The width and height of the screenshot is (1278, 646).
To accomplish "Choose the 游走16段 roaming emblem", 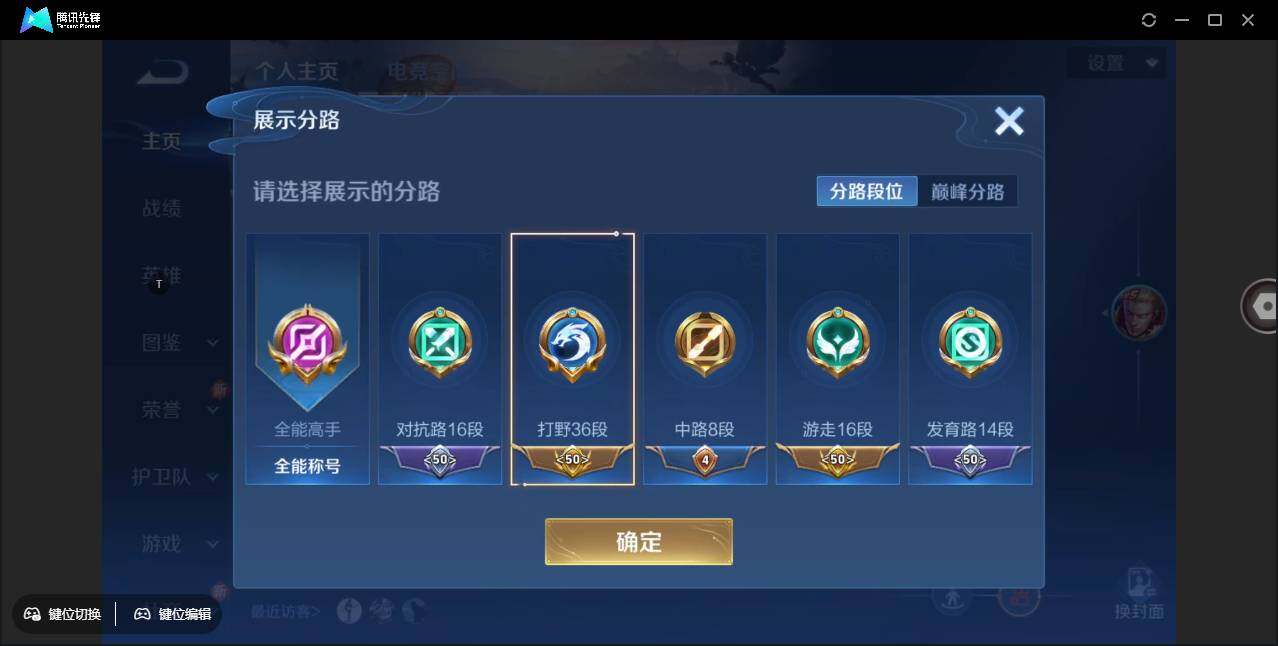I will click(x=838, y=343).
